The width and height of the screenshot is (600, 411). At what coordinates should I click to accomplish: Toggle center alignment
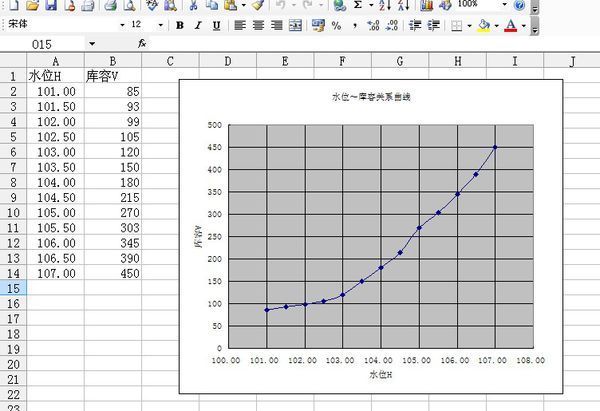258,26
